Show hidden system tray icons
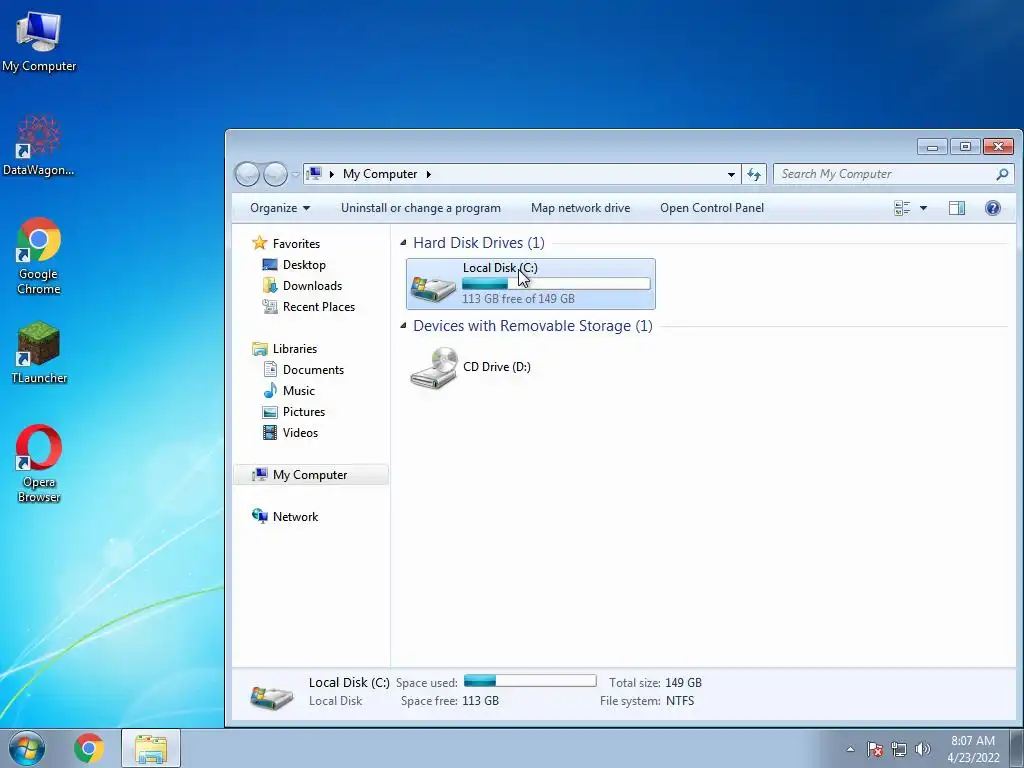Screen dimensions: 1024x768 (x=850, y=749)
